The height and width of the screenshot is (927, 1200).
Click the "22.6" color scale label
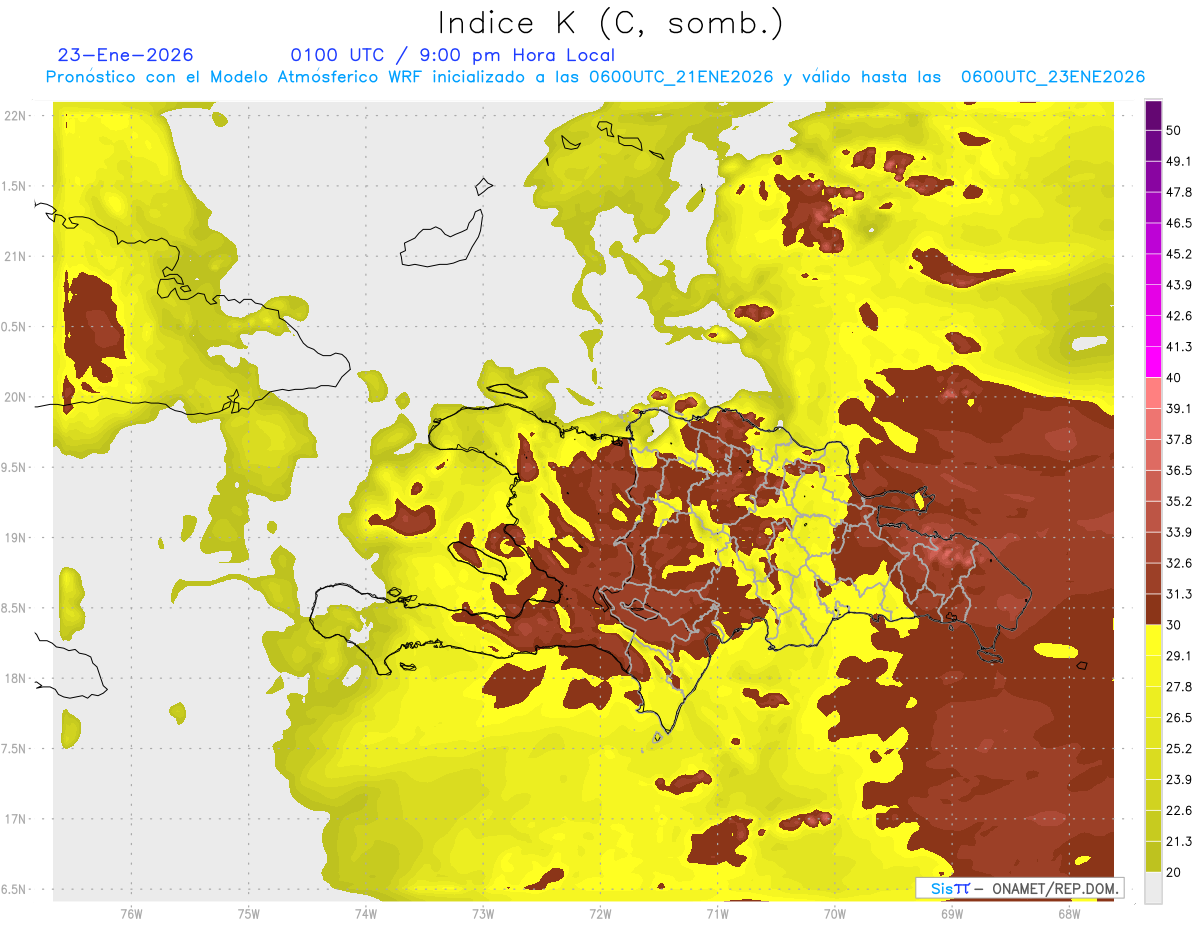(1179, 810)
